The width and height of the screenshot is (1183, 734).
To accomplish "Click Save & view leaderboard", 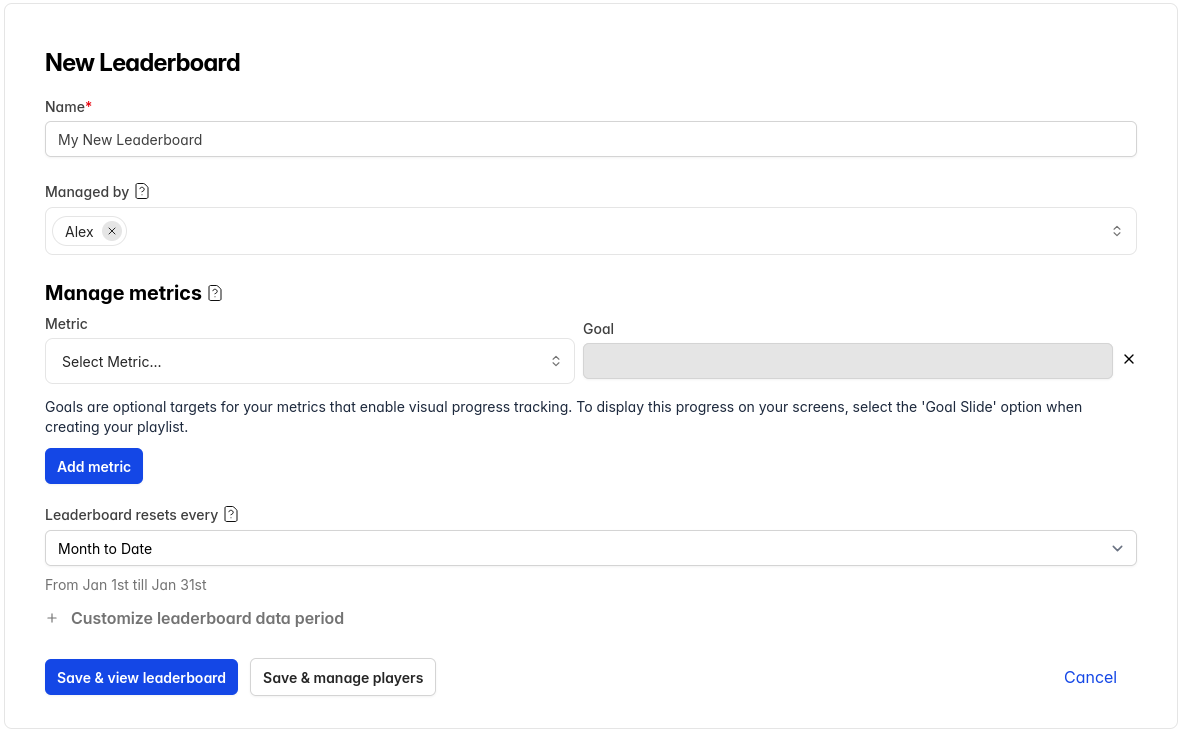I will click(x=141, y=677).
